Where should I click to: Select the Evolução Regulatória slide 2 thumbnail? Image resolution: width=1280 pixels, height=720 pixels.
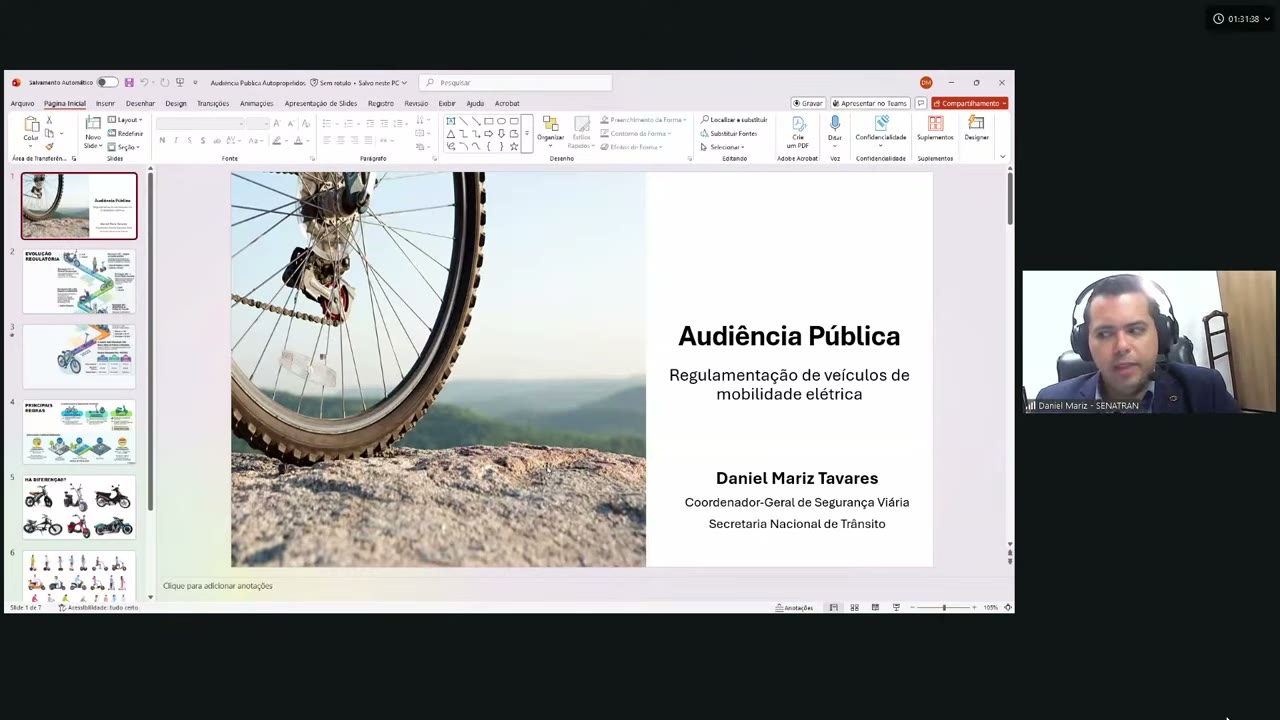[x=79, y=282]
